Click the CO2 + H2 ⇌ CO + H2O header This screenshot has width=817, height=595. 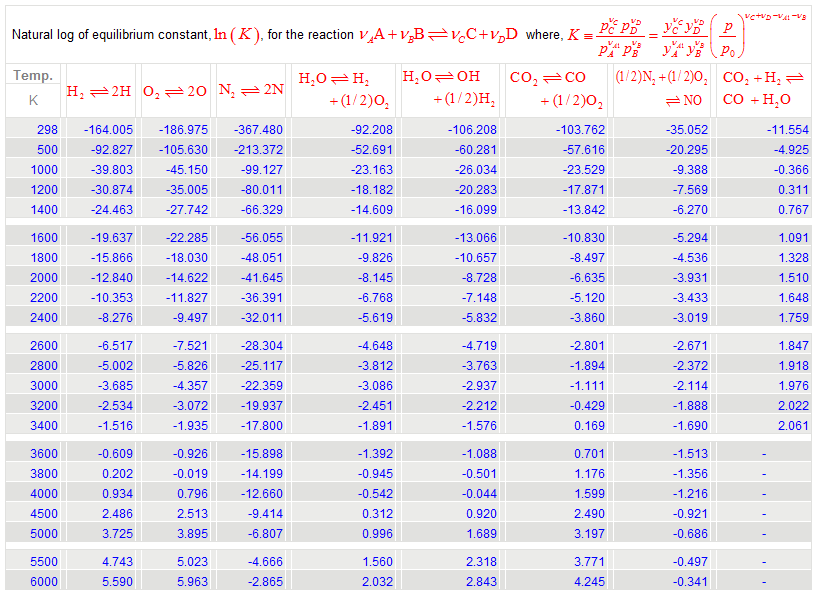(x=763, y=88)
